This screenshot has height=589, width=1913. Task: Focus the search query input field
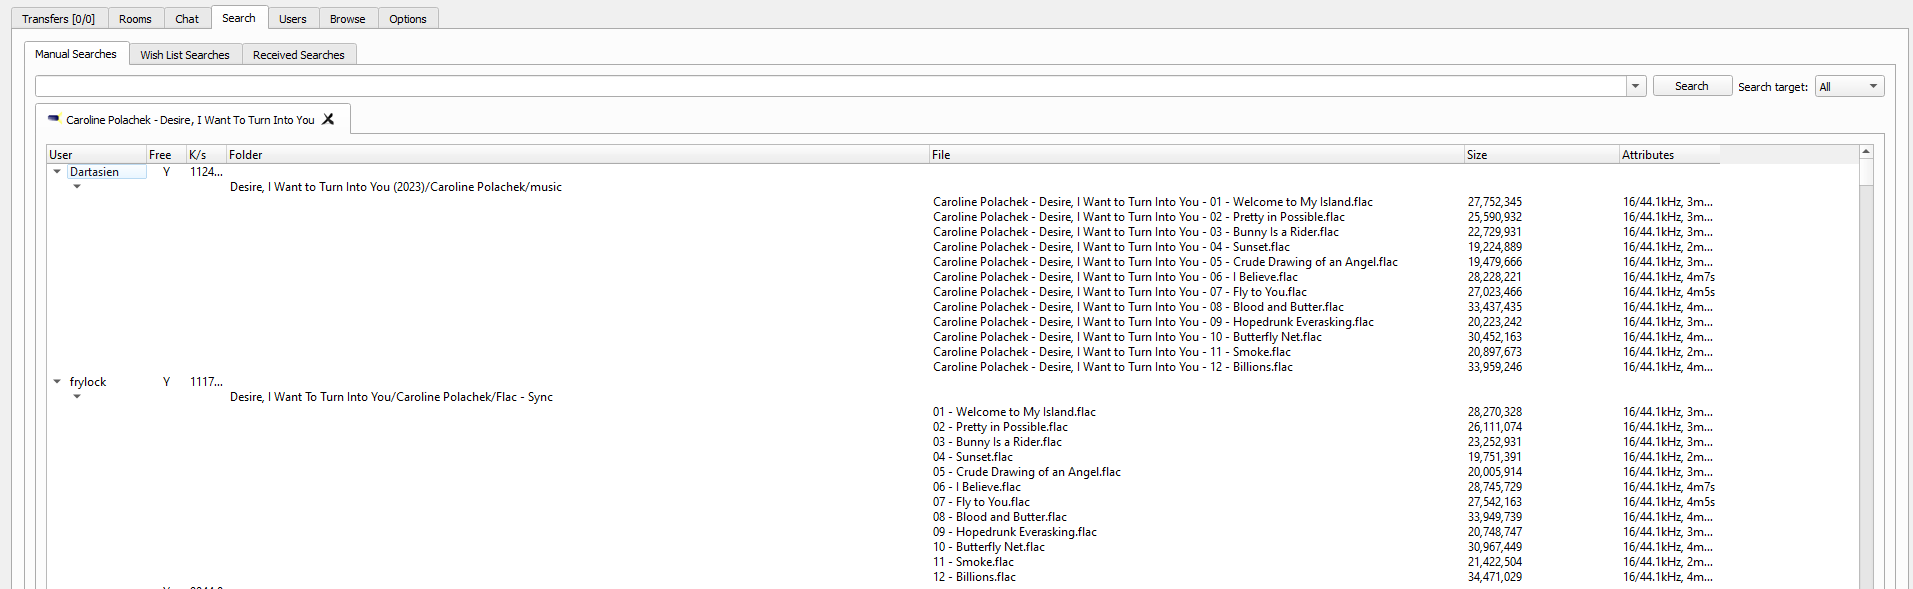tap(831, 87)
